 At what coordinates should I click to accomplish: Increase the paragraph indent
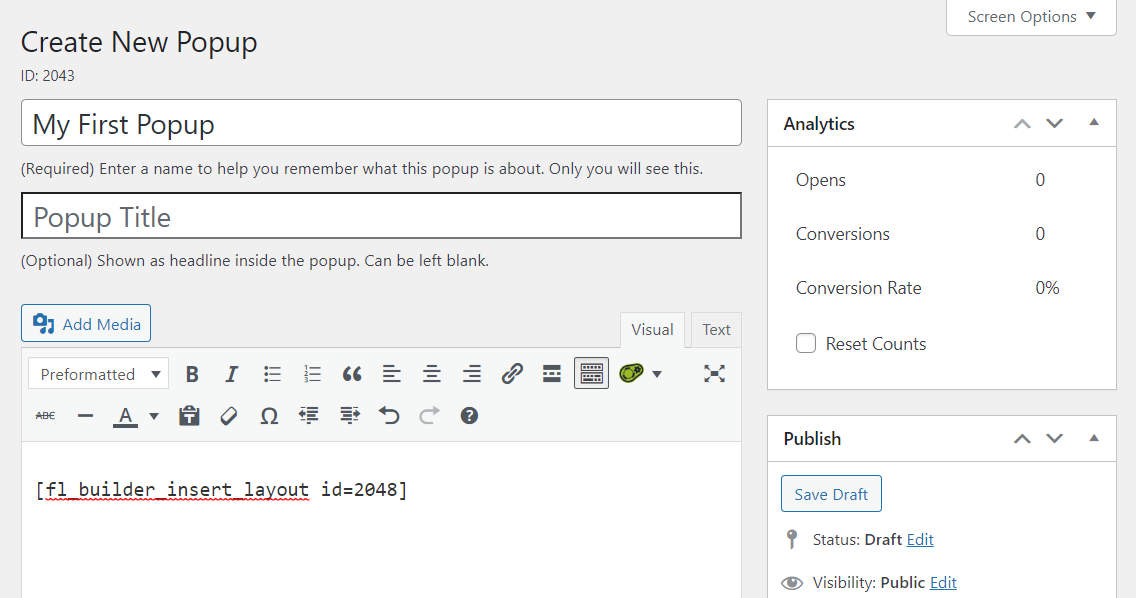coord(350,416)
